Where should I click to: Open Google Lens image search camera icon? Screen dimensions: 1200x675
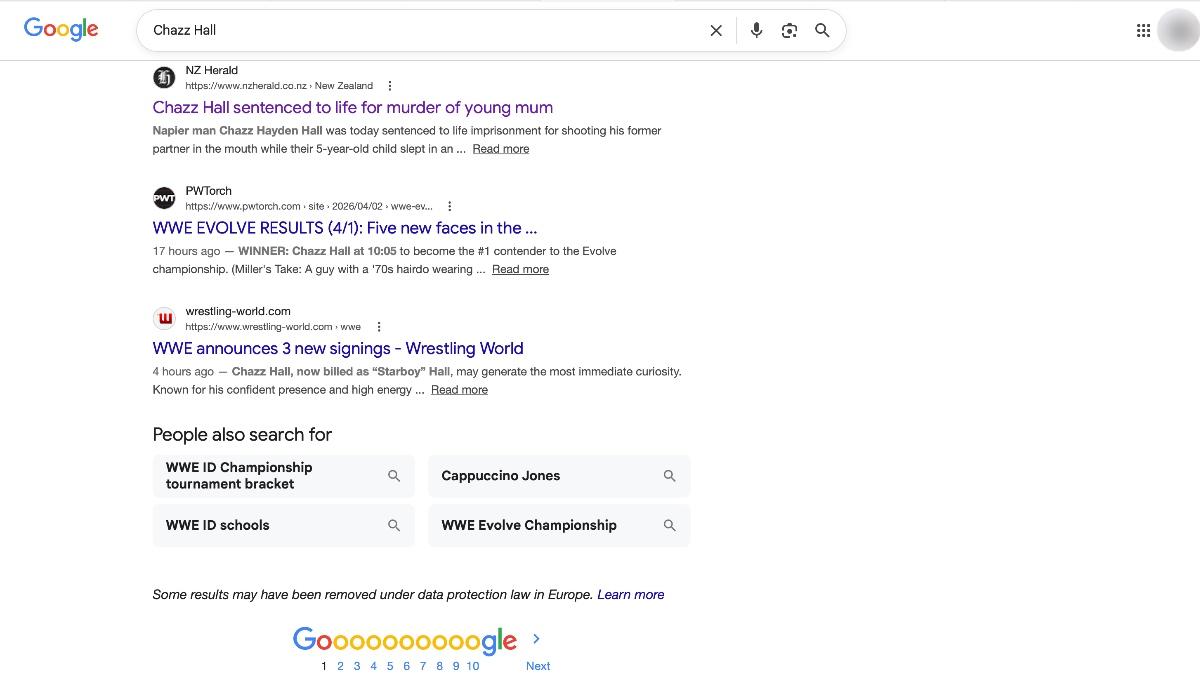pyautogui.click(x=789, y=30)
